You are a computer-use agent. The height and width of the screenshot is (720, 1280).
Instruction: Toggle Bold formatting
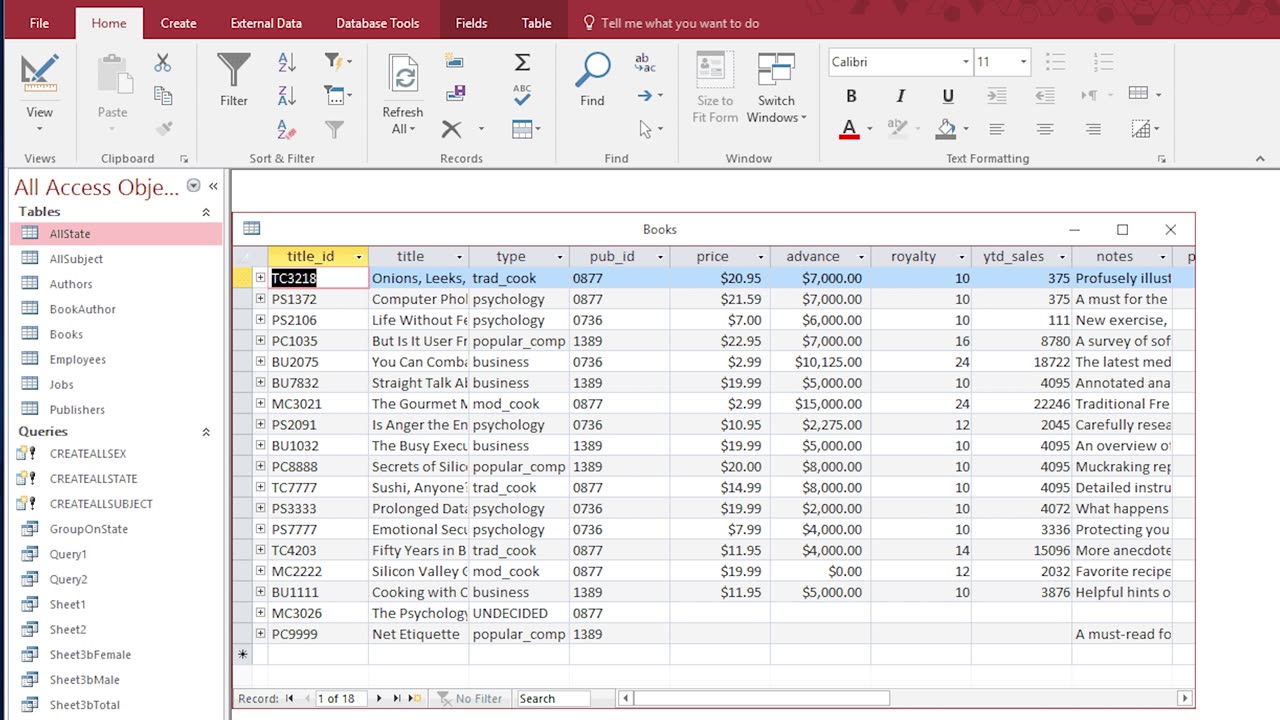click(x=851, y=96)
